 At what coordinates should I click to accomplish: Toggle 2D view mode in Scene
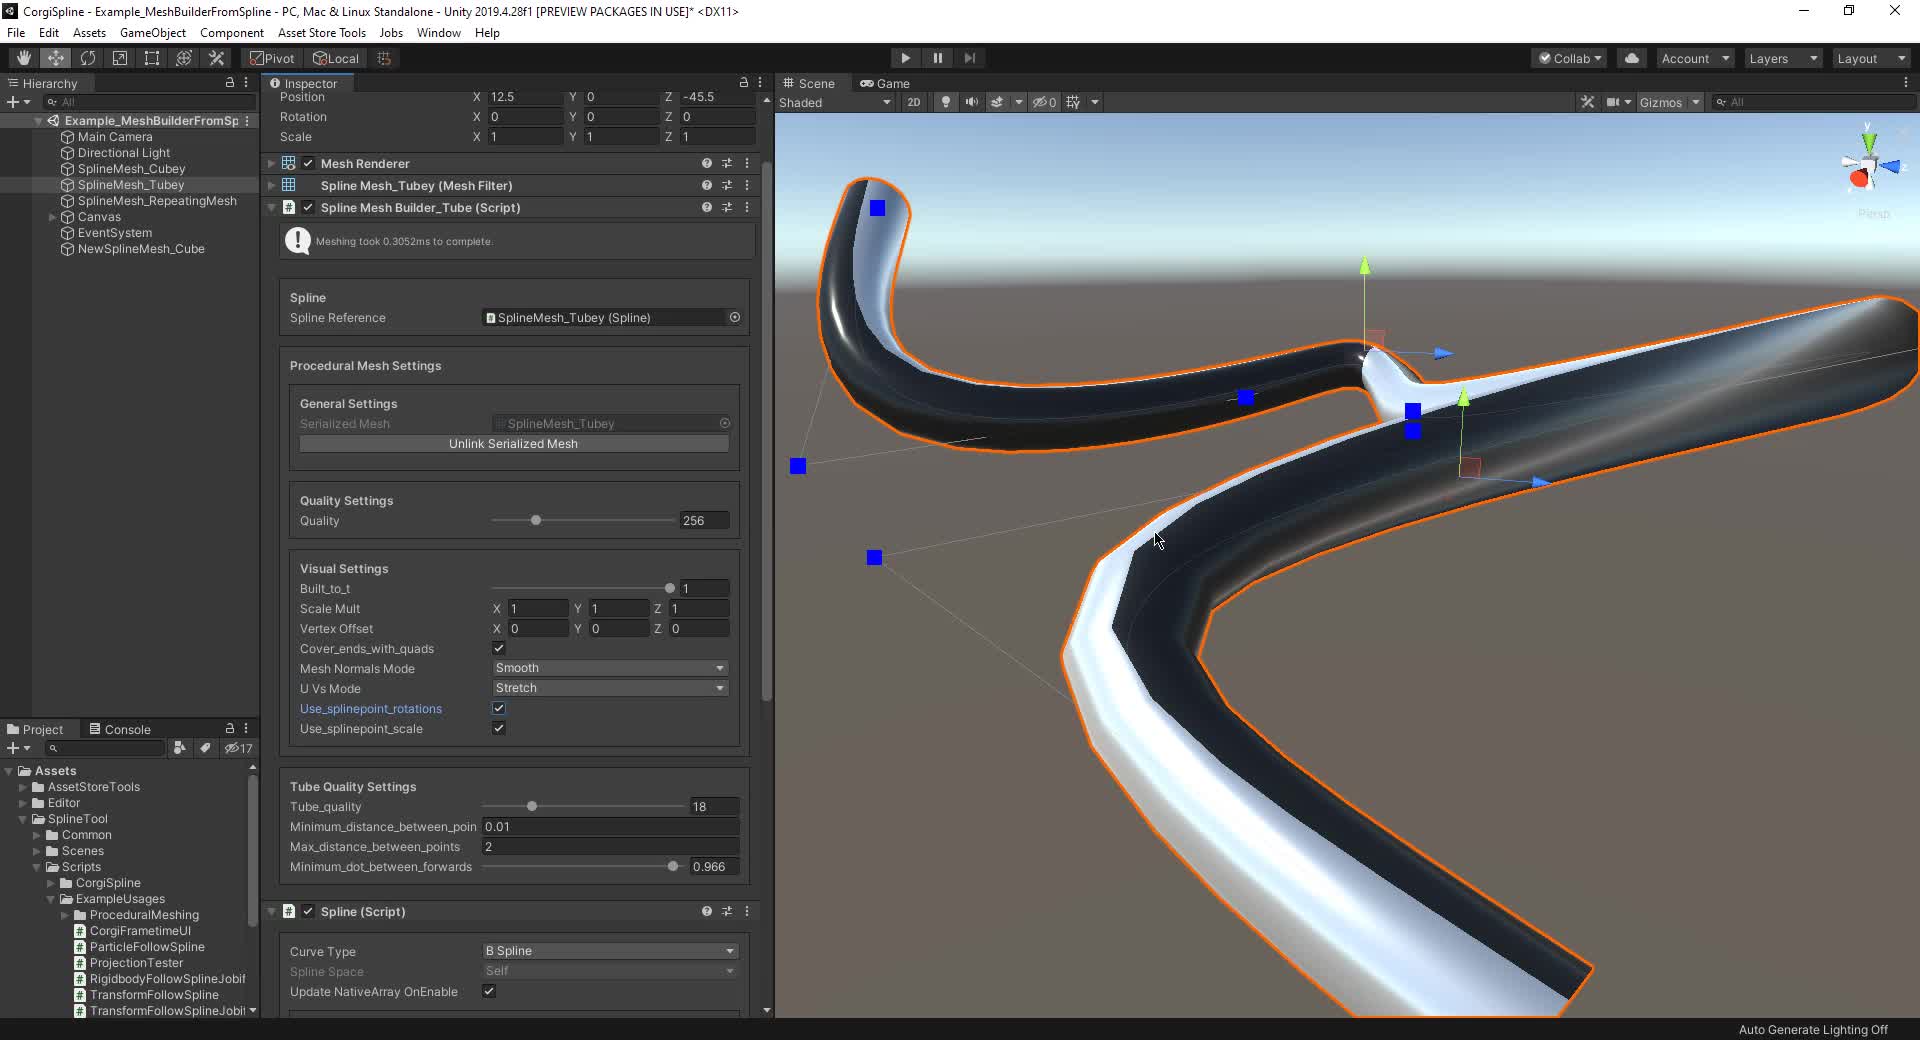pyautogui.click(x=913, y=102)
